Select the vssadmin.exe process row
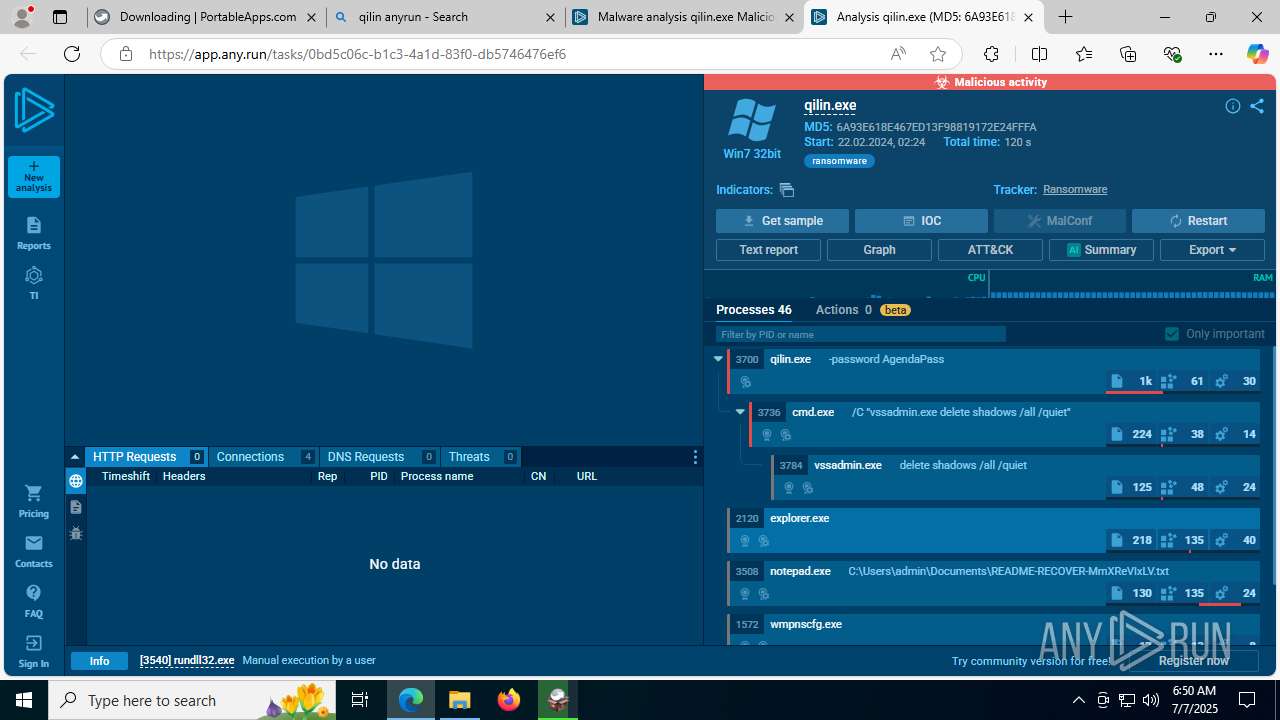Screen dimensions: 1280x720 tap(1016, 476)
